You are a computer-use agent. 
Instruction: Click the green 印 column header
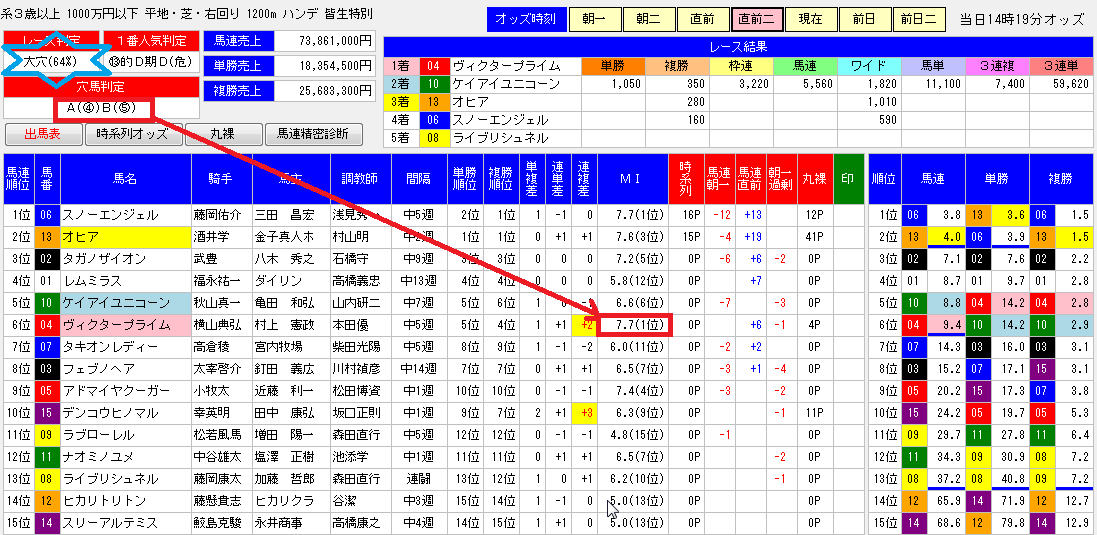pos(848,179)
